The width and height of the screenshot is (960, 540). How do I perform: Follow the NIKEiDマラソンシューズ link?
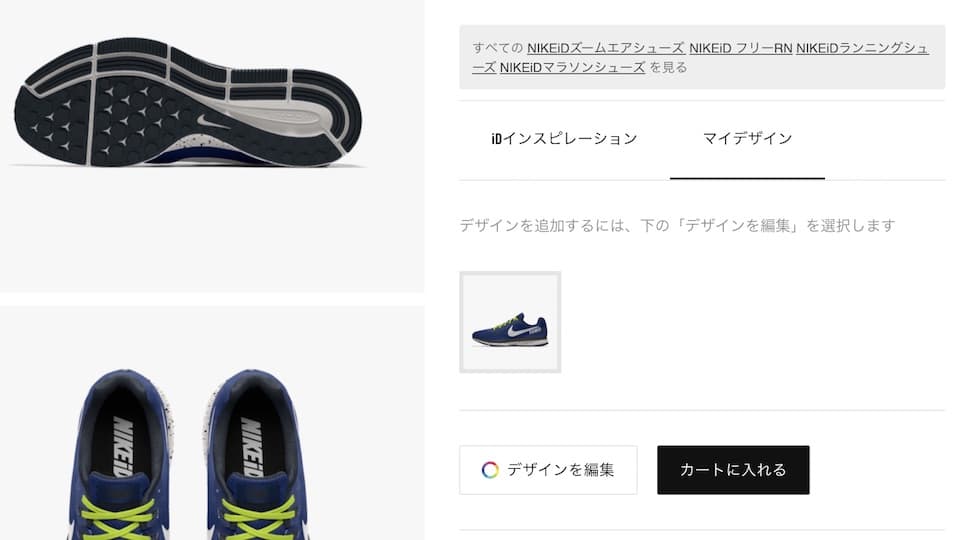pos(572,67)
